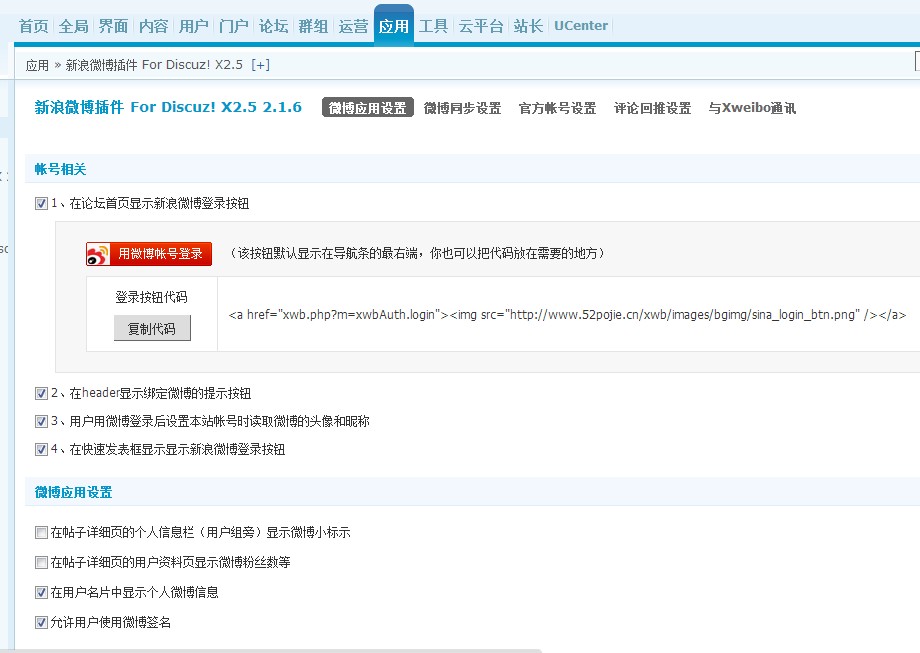This screenshot has width=920, height=653.
Task: Click the note about 导航条的最右端
Action: 417,253
